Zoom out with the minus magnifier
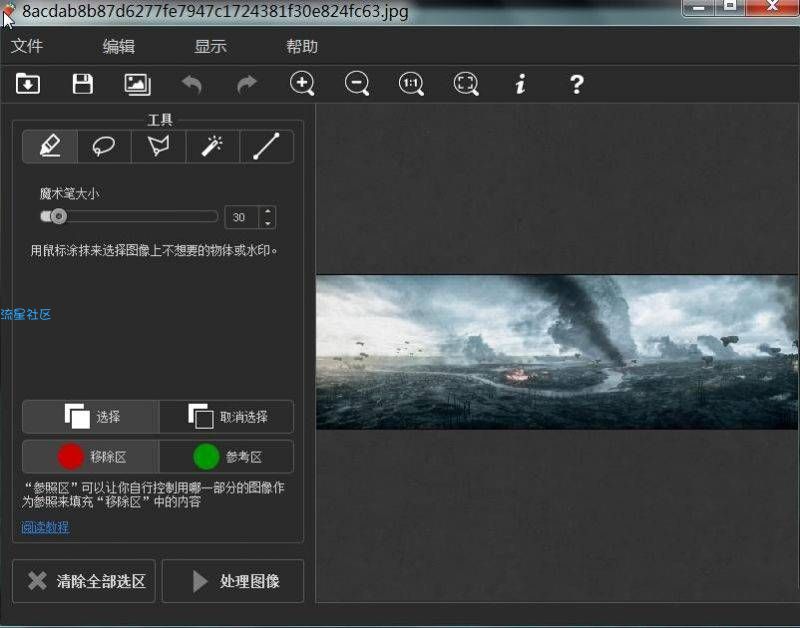Viewport: 800px width, 628px height. pos(357,83)
